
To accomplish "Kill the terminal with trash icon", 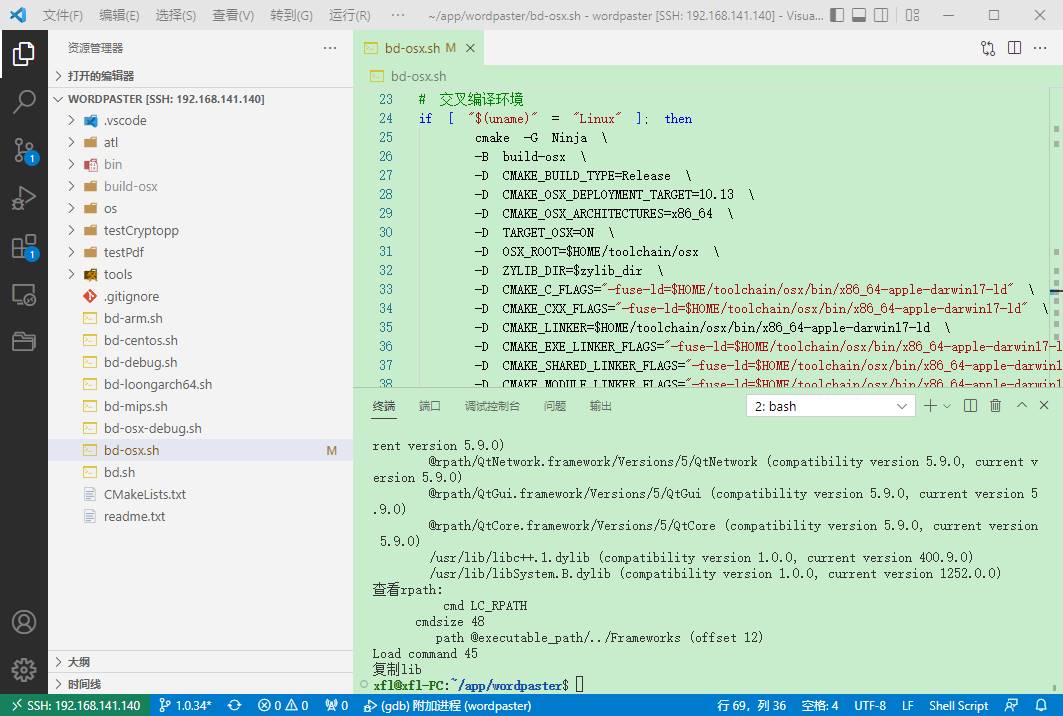I will [995, 405].
